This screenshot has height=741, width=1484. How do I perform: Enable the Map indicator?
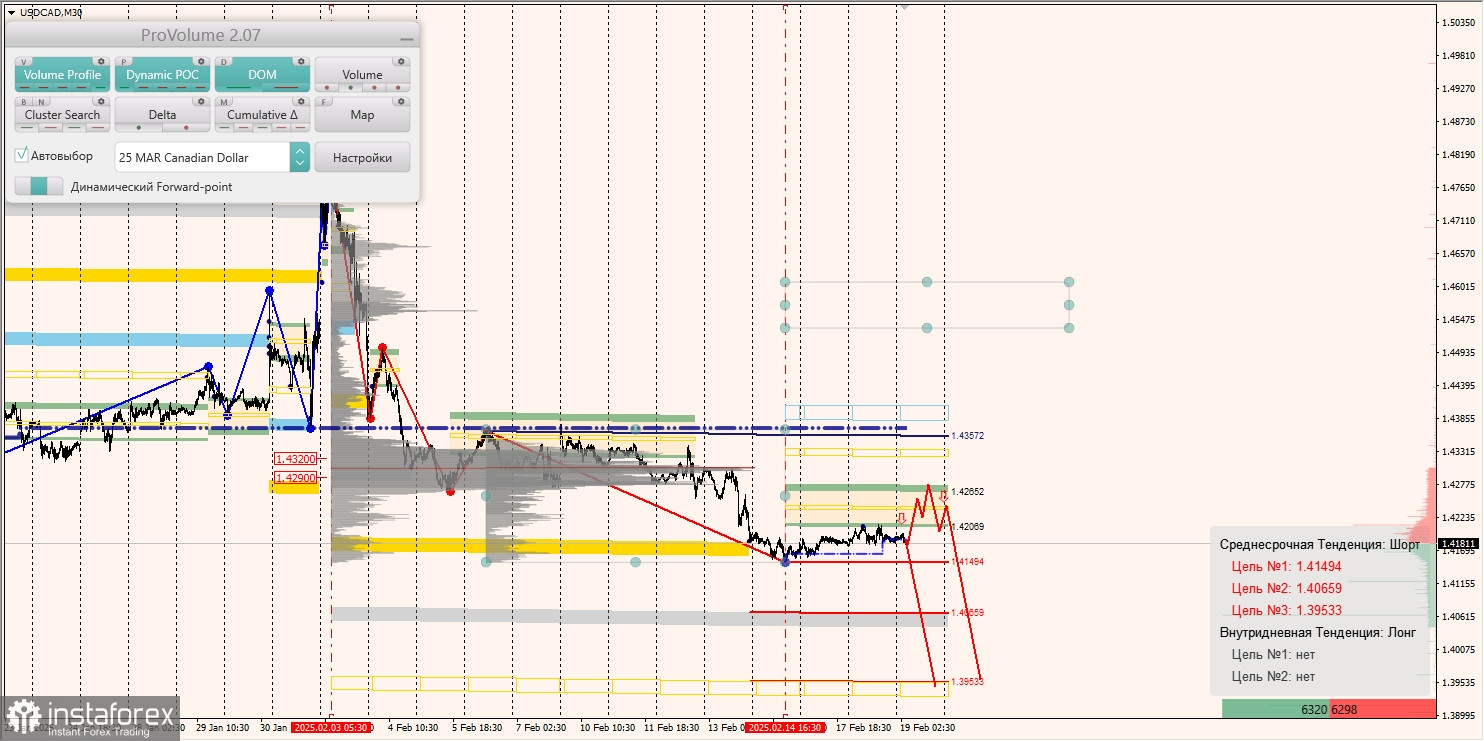point(362,115)
